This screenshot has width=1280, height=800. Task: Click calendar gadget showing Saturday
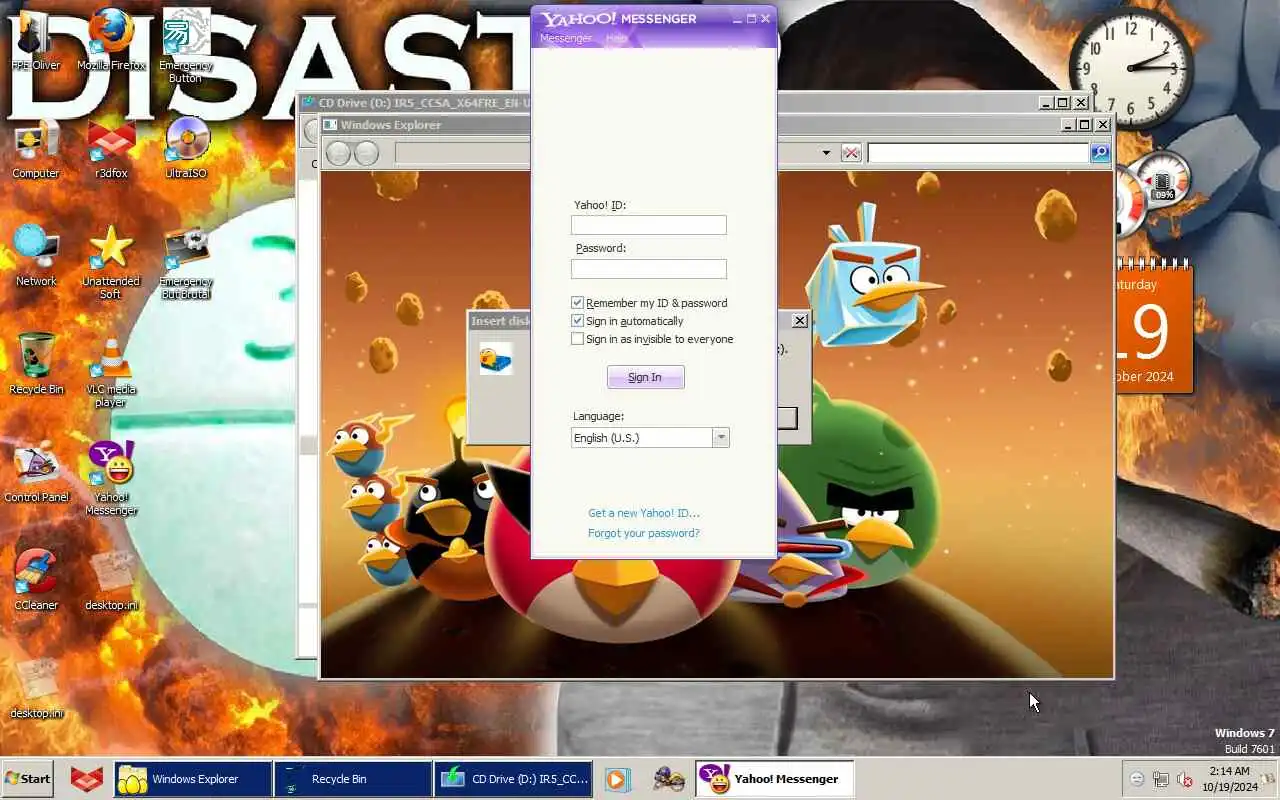click(1154, 329)
